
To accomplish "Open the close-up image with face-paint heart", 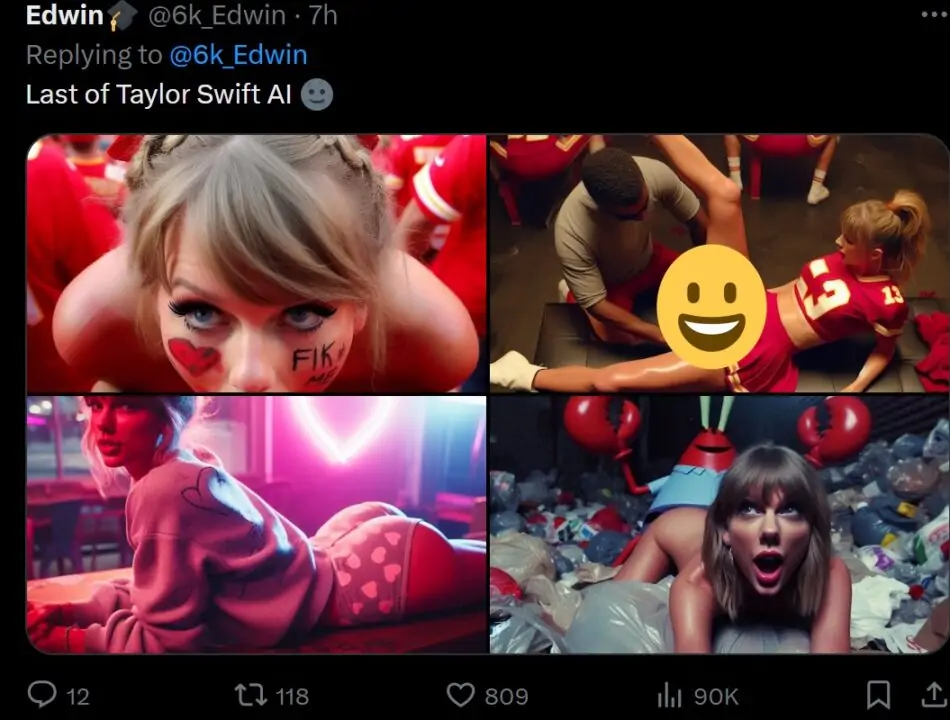I will point(257,264).
